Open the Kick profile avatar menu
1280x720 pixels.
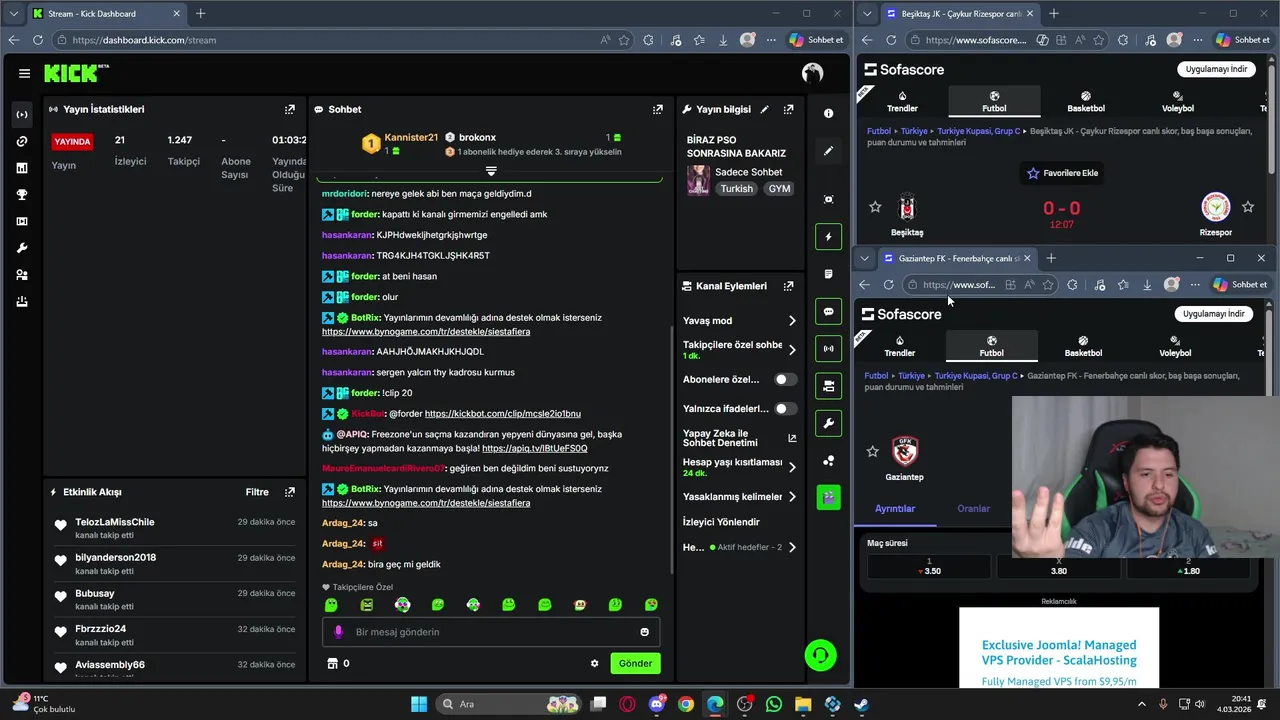click(812, 73)
